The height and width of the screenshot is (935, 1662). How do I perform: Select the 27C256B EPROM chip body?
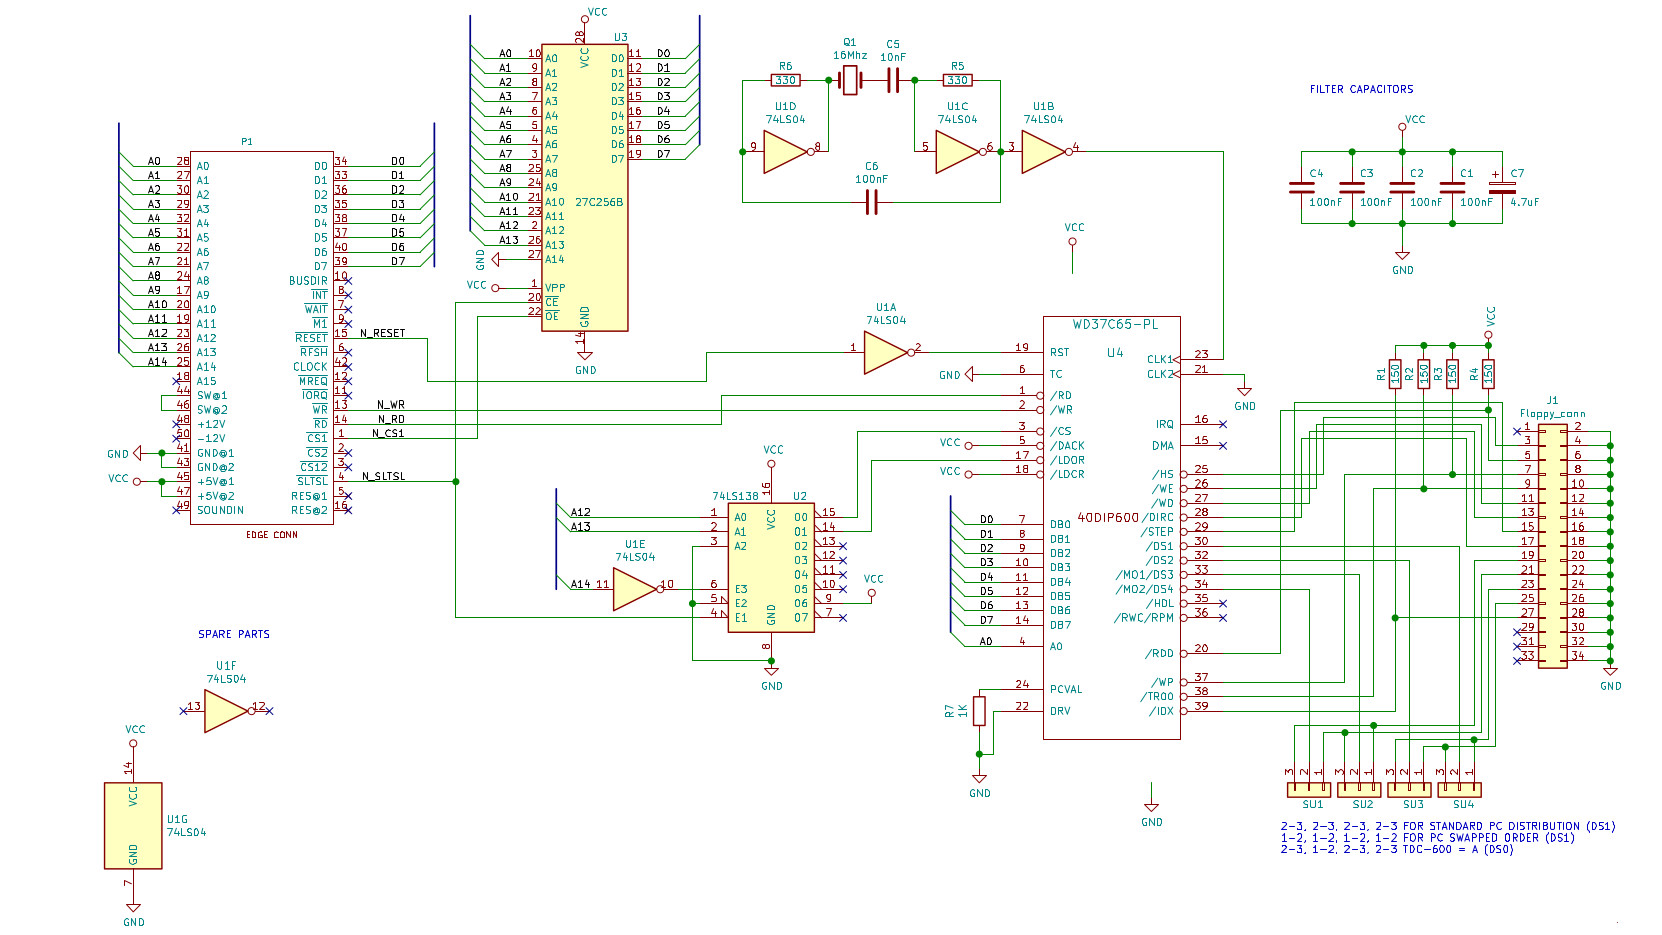584,187
